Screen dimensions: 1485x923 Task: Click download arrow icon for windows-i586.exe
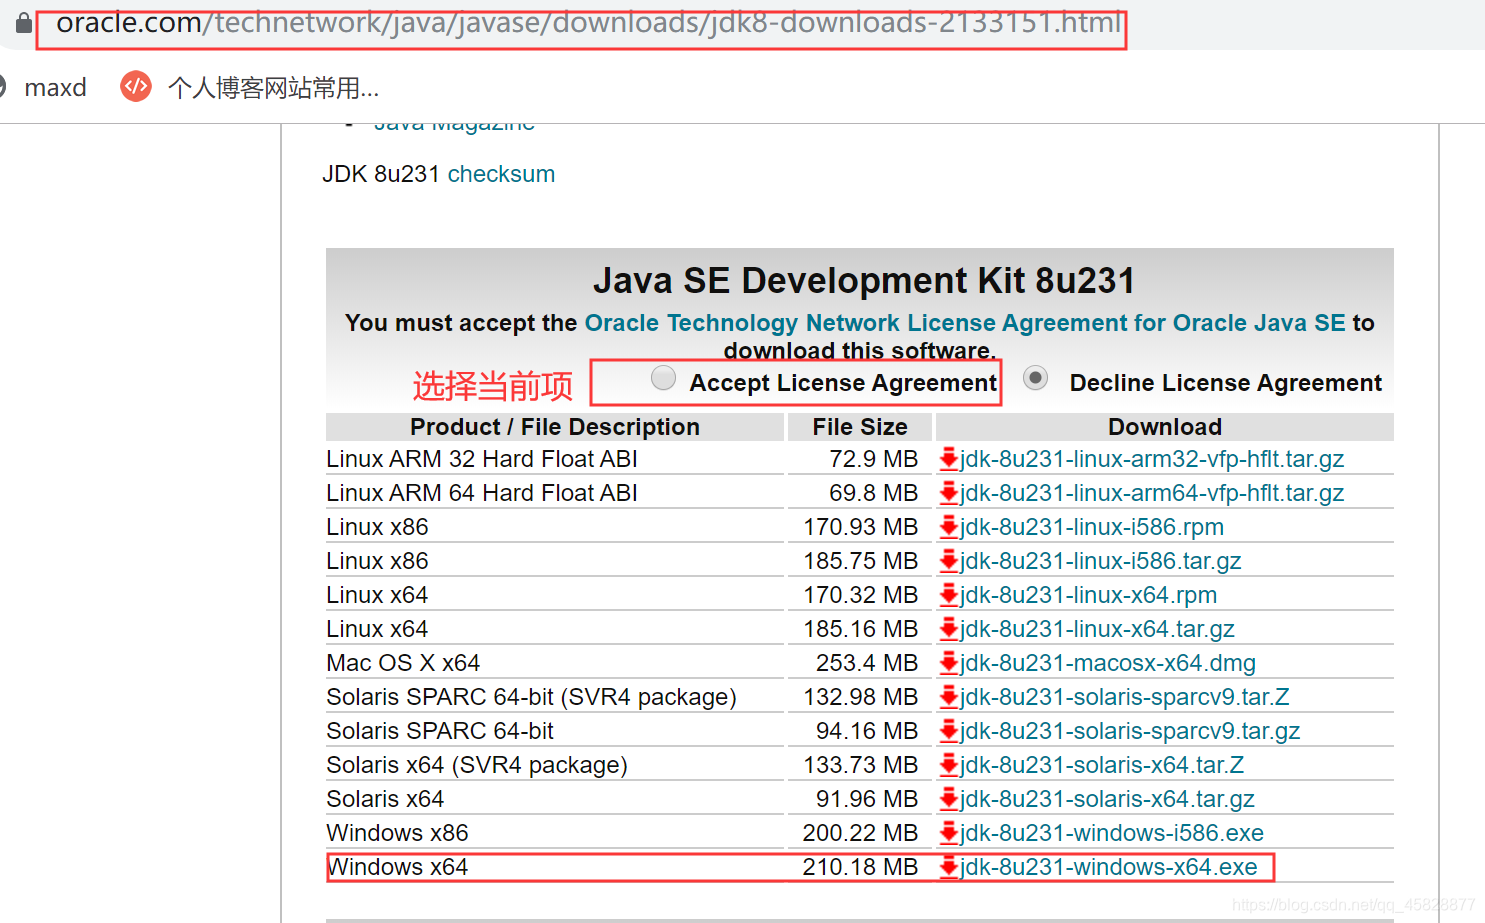tap(949, 833)
